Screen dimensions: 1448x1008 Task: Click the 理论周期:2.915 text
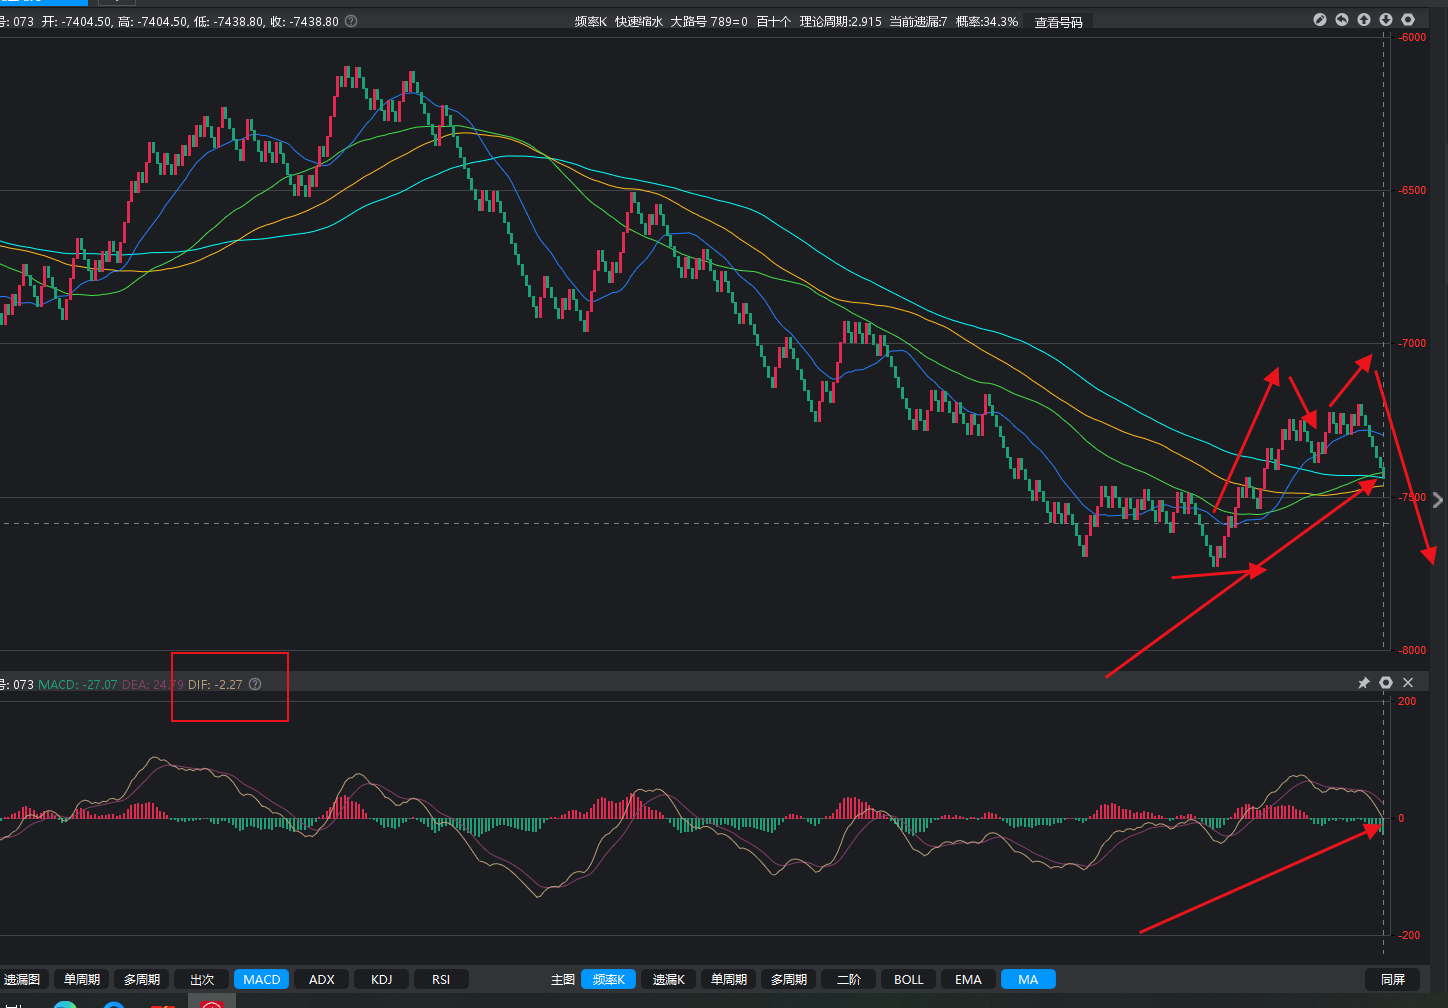pos(841,21)
